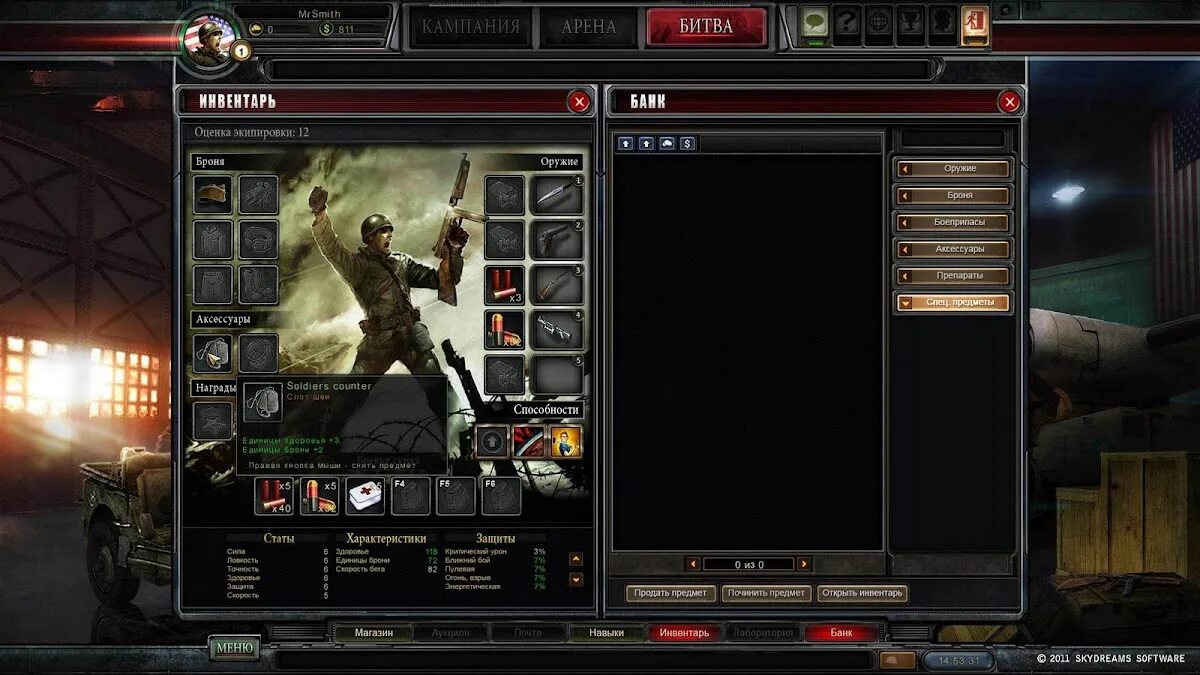Screen dimensions: 1200x675
Task: Click the empty ammo box beside knife
Action: pos(505,195)
